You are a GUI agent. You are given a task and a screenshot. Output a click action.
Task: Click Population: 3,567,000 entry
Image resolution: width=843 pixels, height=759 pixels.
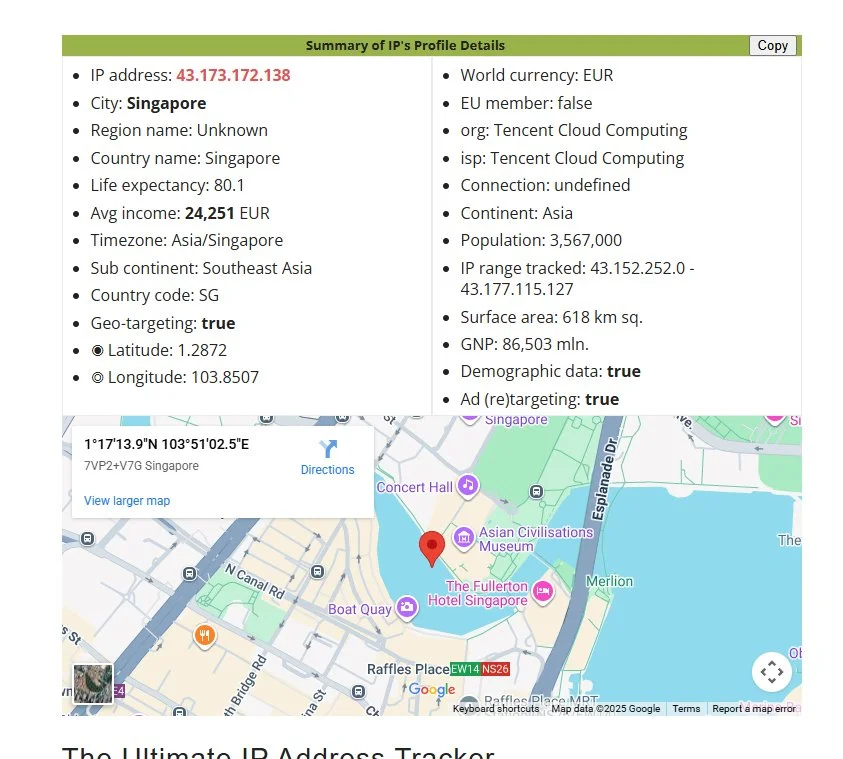click(541, 240)
